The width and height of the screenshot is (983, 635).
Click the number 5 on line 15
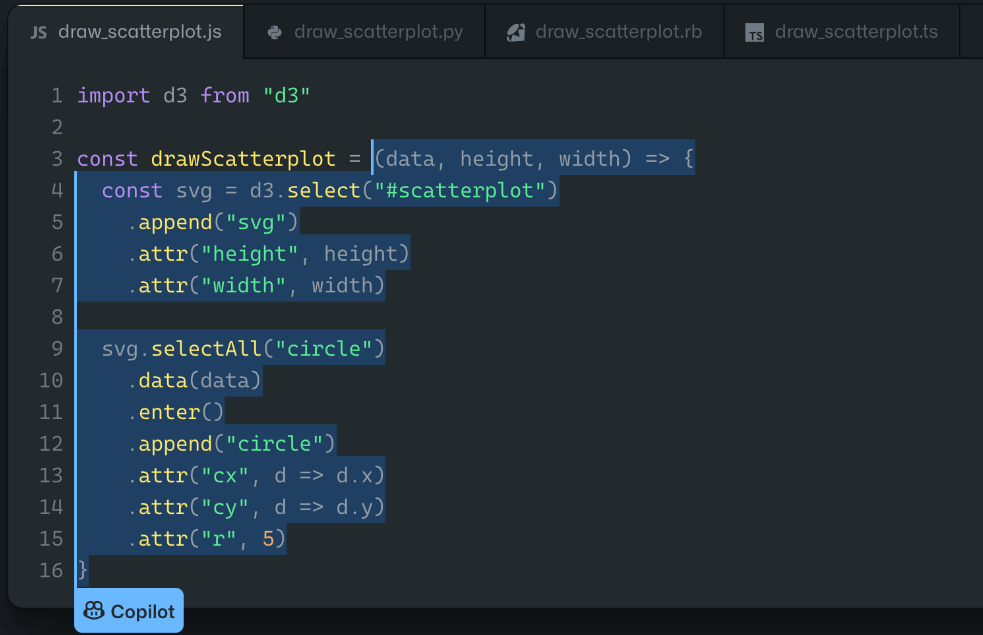click(x=268, y=540)
